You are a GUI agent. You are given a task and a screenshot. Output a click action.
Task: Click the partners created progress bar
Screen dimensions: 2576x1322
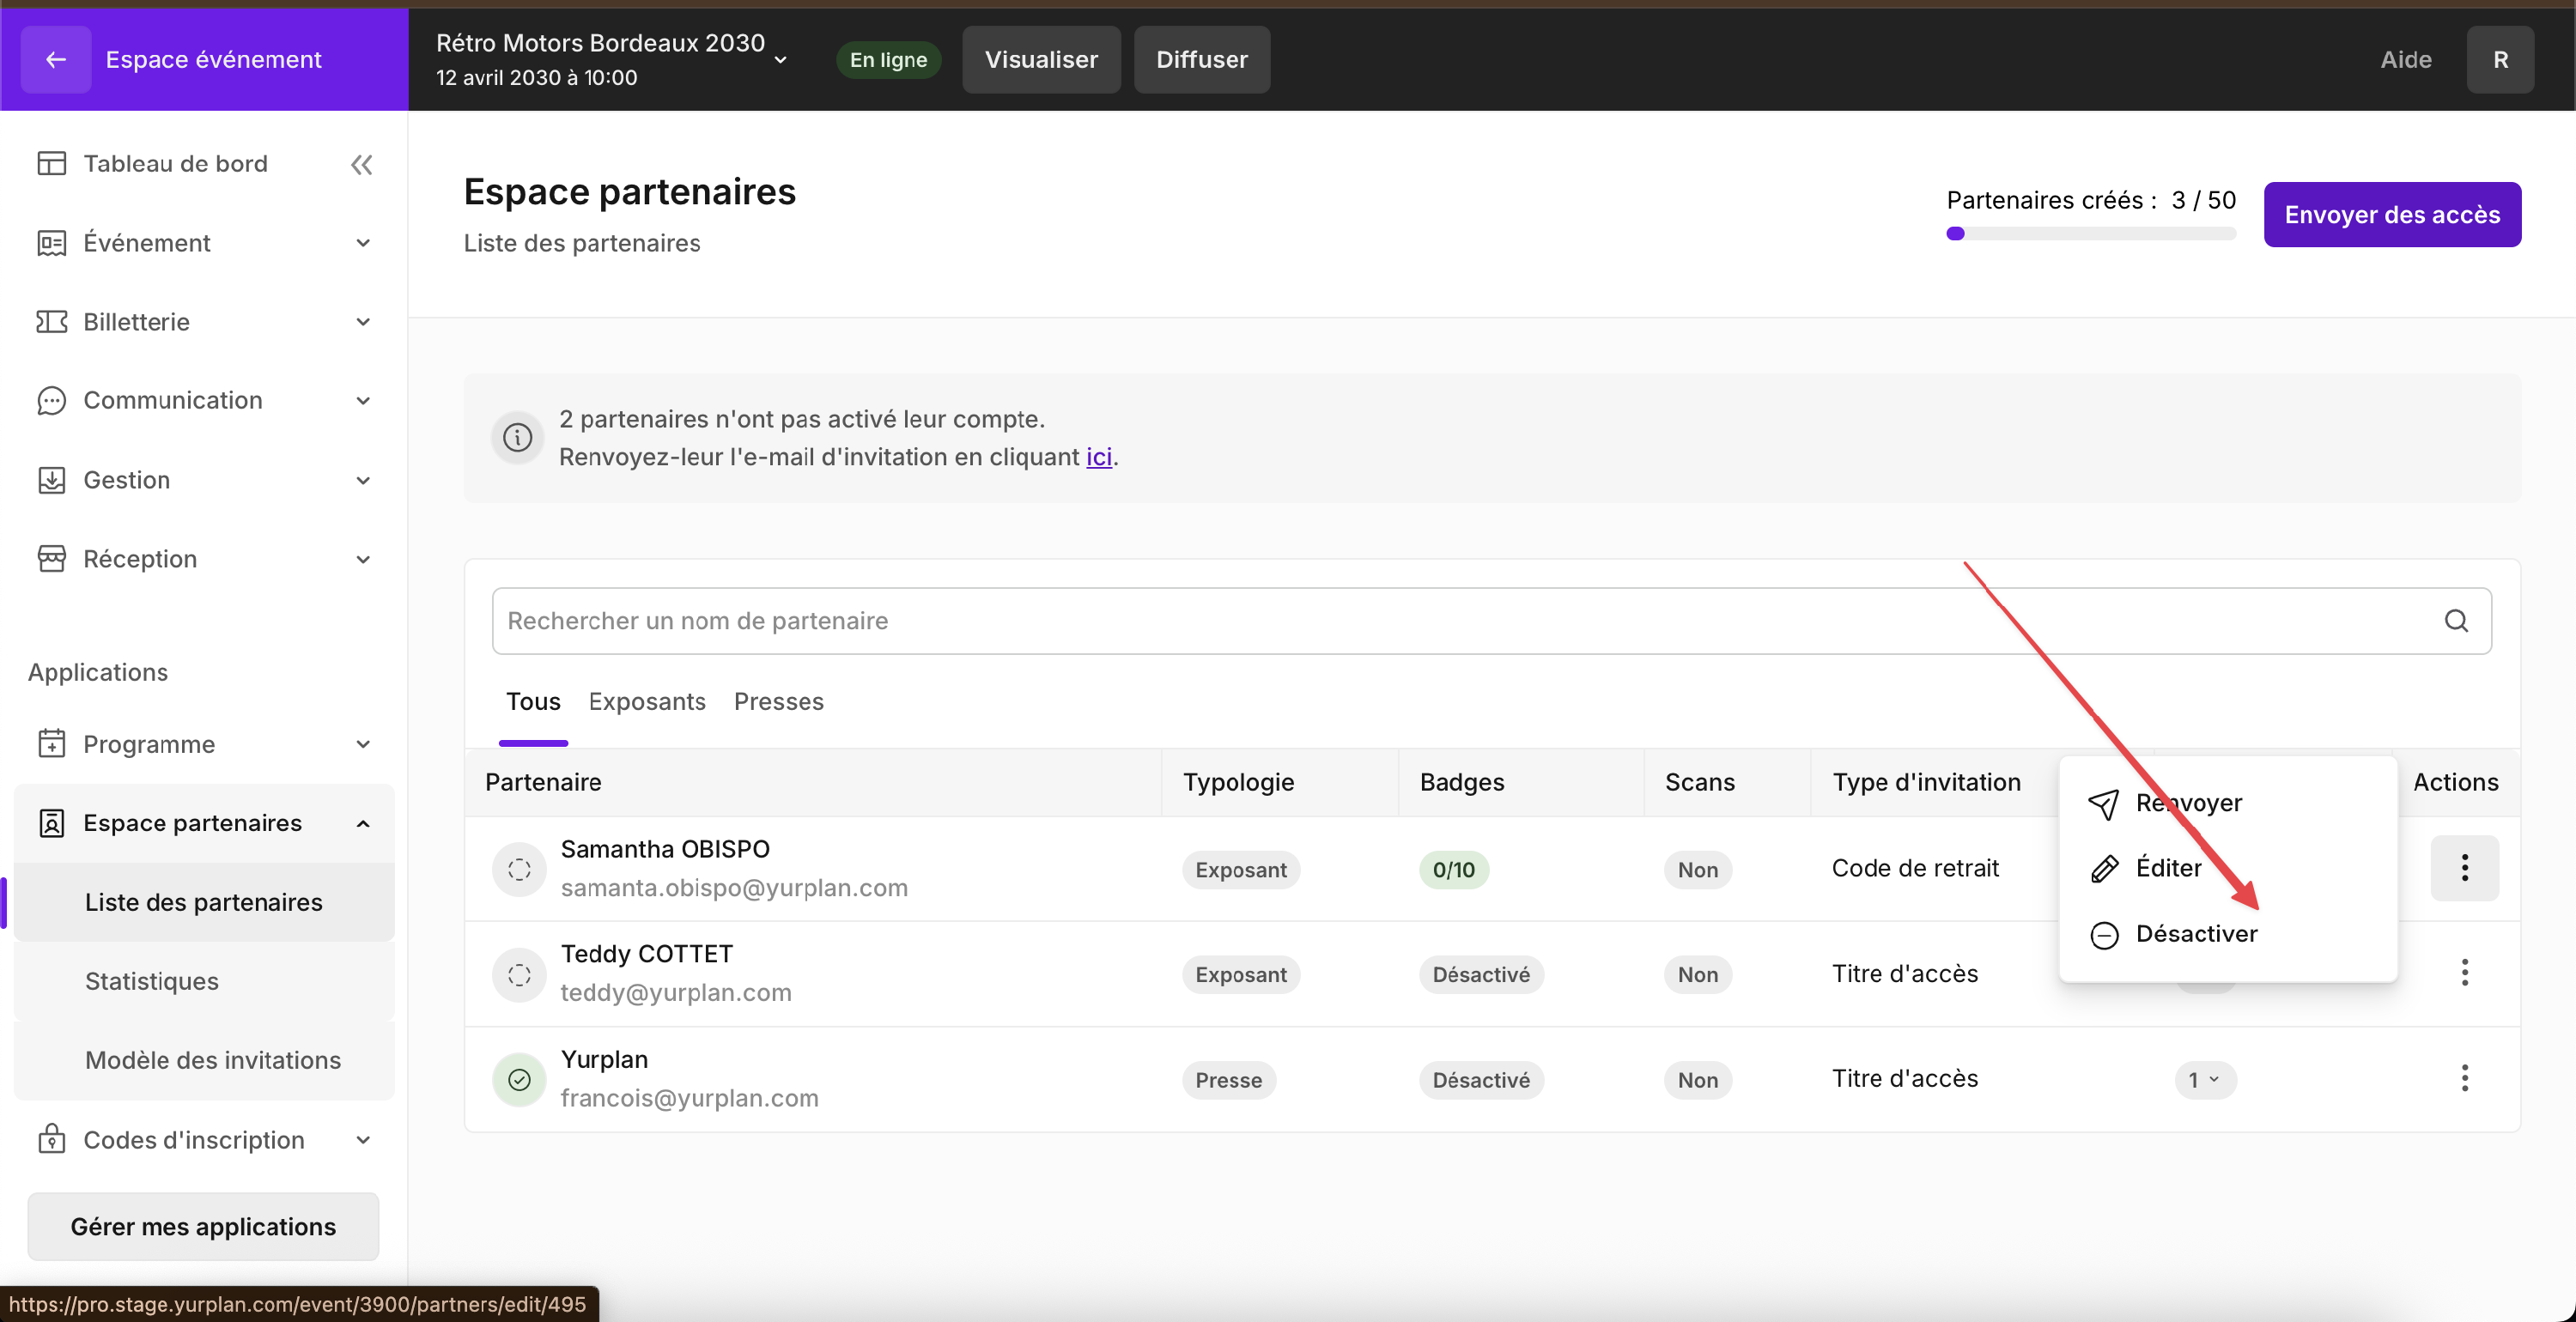tap(2090, 234)
